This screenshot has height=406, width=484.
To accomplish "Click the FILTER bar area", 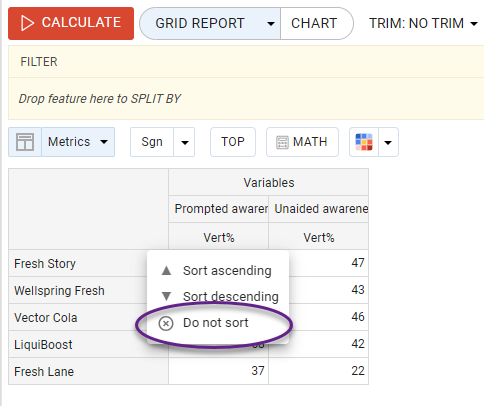I will pos(246,62).
